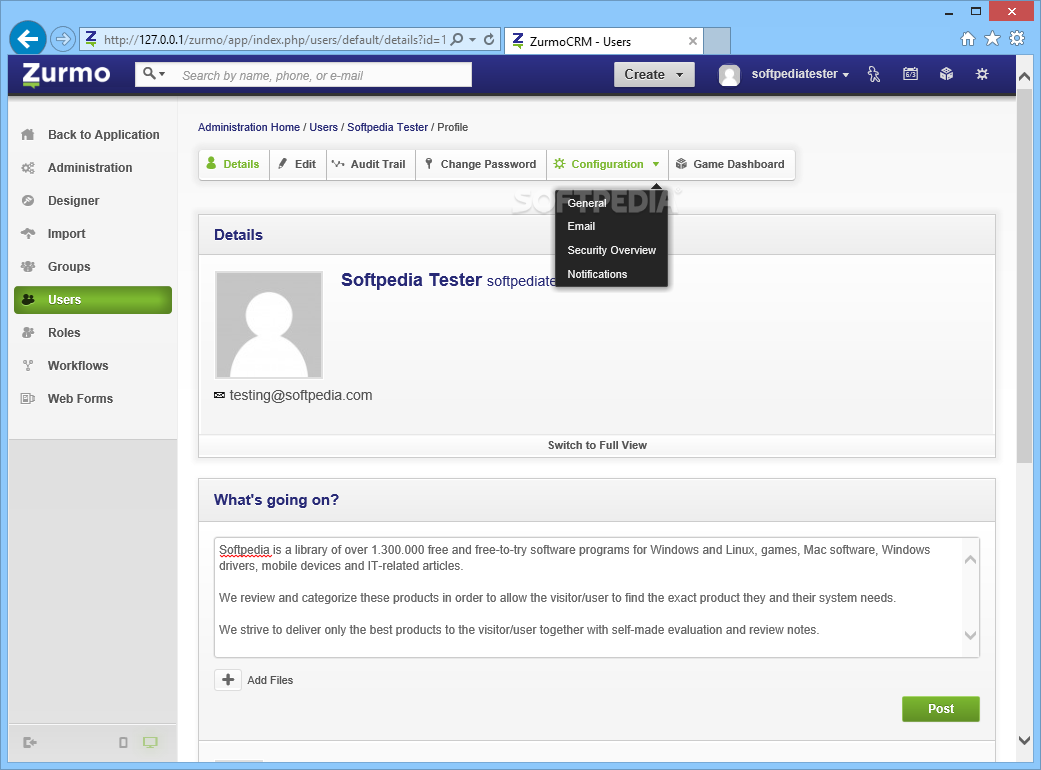The image size is (1041, 770).
Task: Go Back to Application
Action: 104,135
